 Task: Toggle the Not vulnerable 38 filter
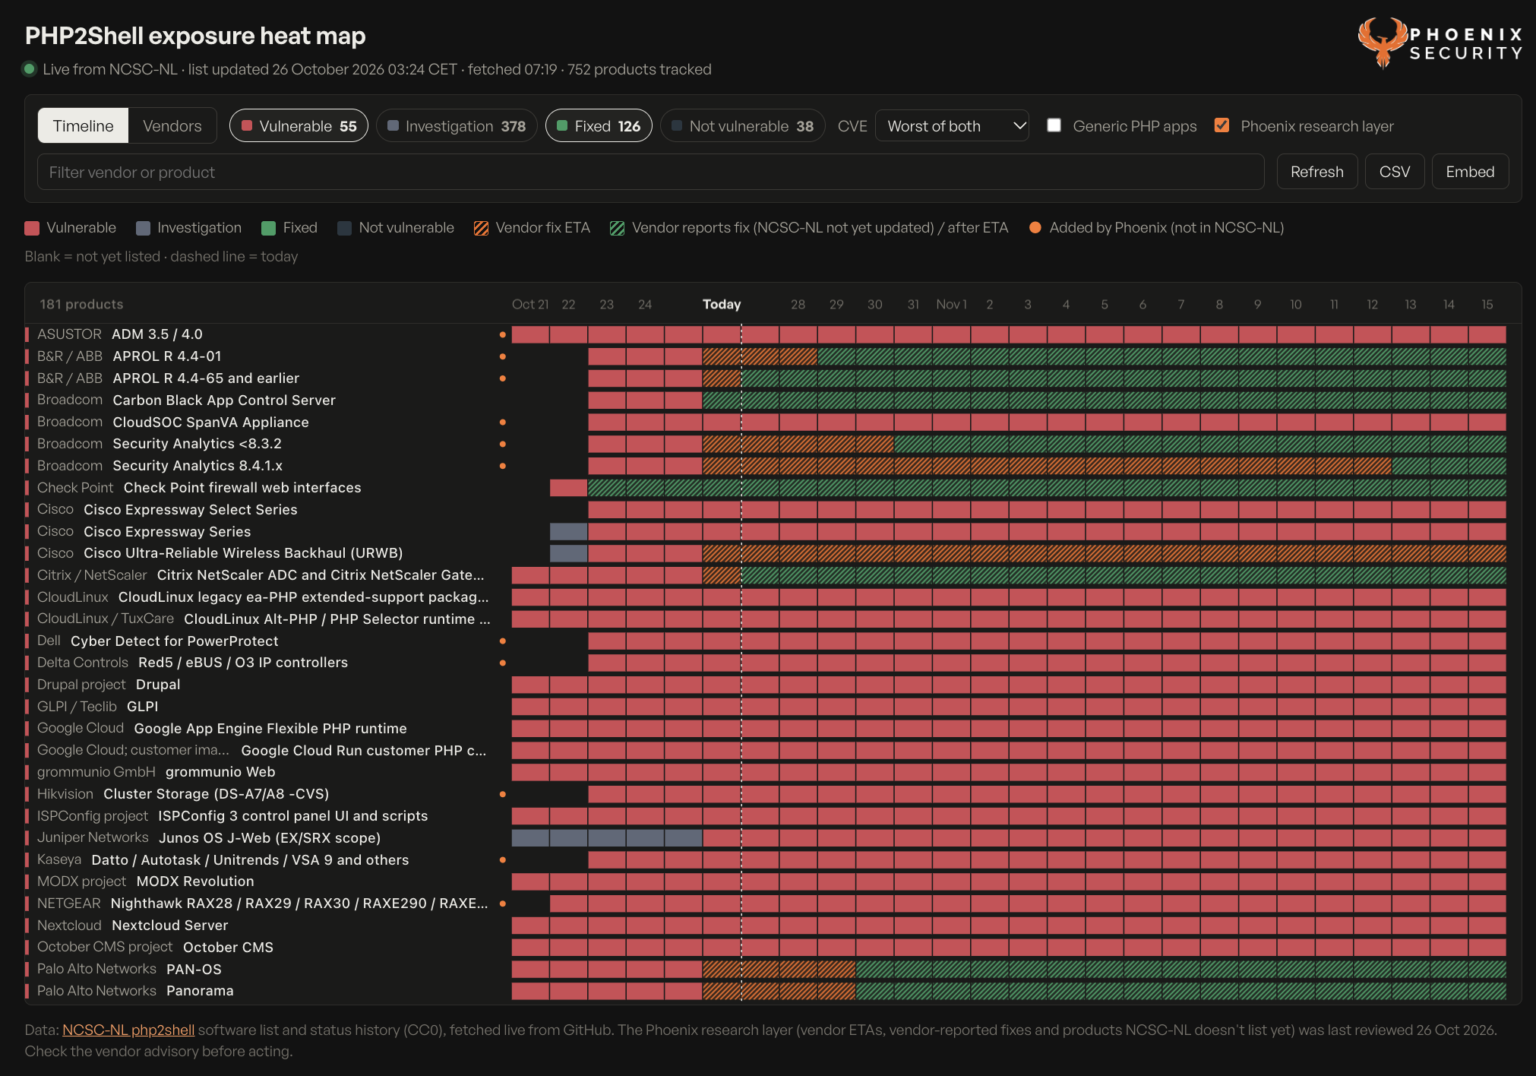(x=743, y=126)
